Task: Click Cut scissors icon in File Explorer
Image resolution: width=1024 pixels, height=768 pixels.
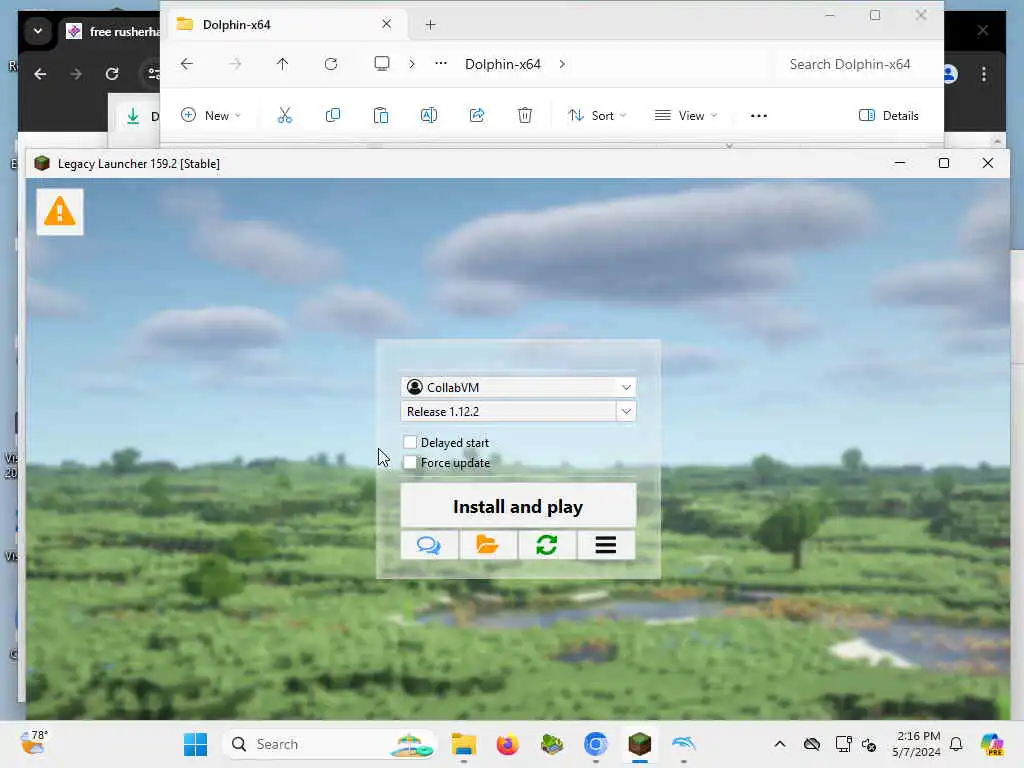Action: pos(285,116)
